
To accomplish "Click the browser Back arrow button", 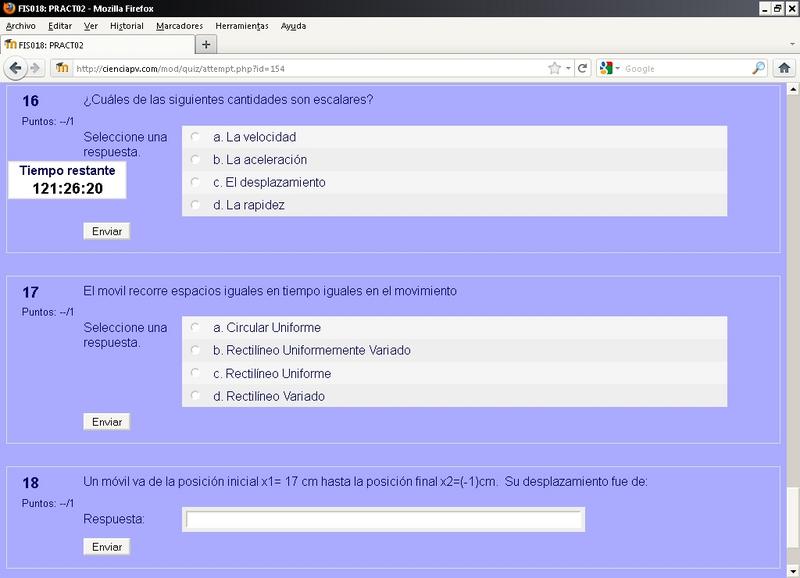I will point(16,68).
